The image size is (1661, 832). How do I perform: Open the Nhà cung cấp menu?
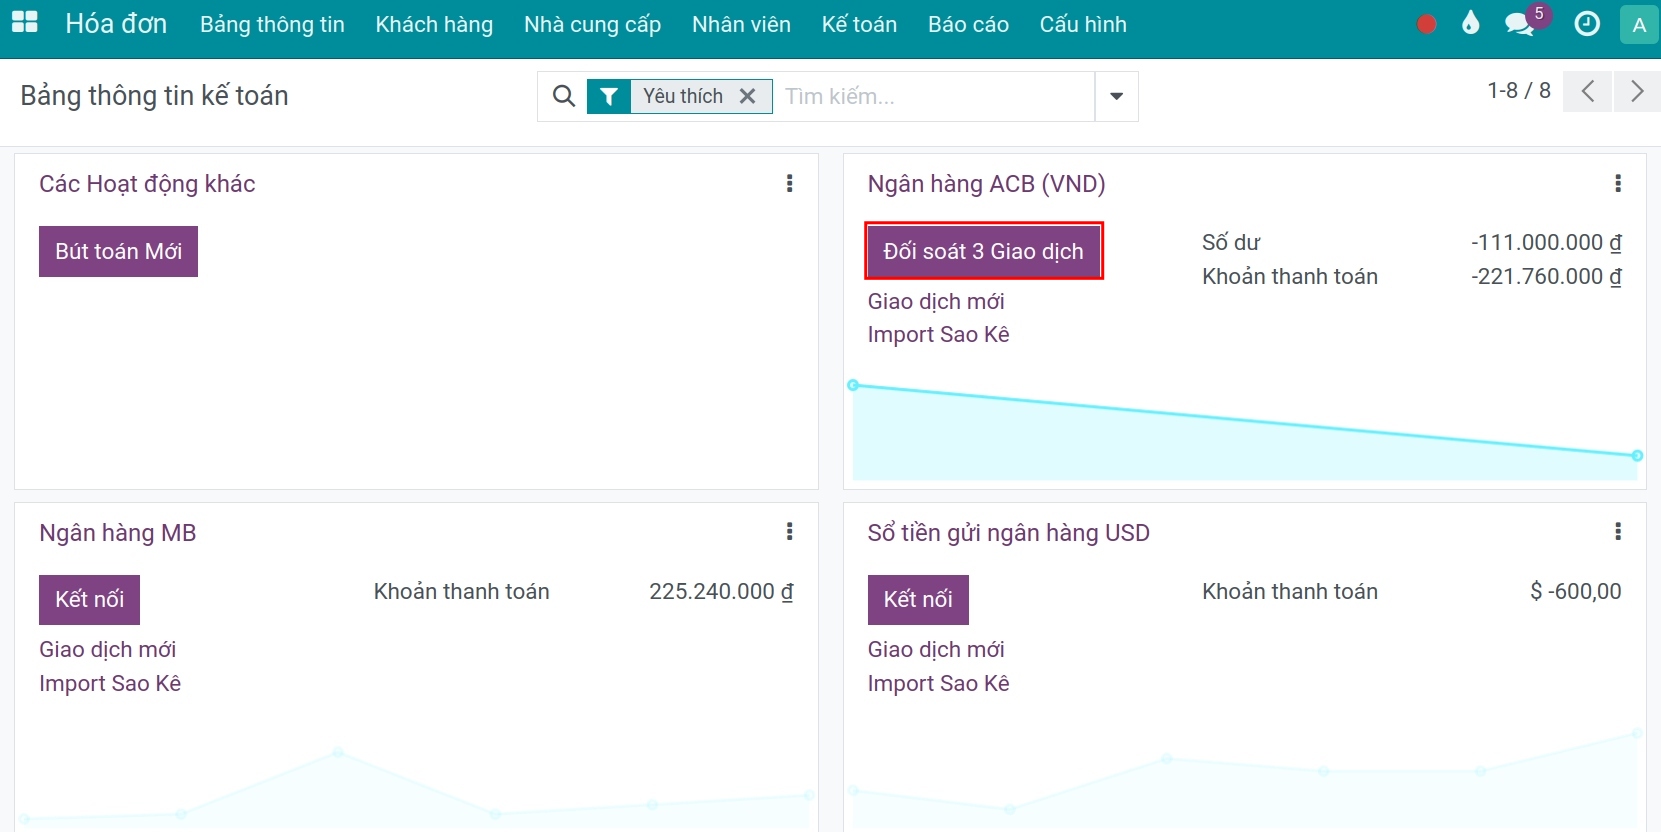tap(593, 24)
